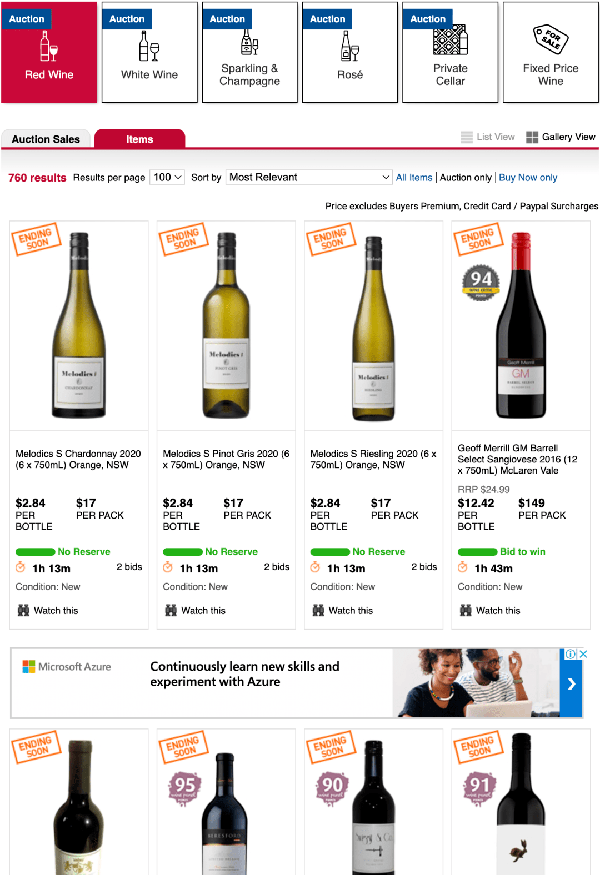Viewport: 600px width, 875px height.
Task: Click No Reserve green bar on Riesling
Action: (330, 552)
